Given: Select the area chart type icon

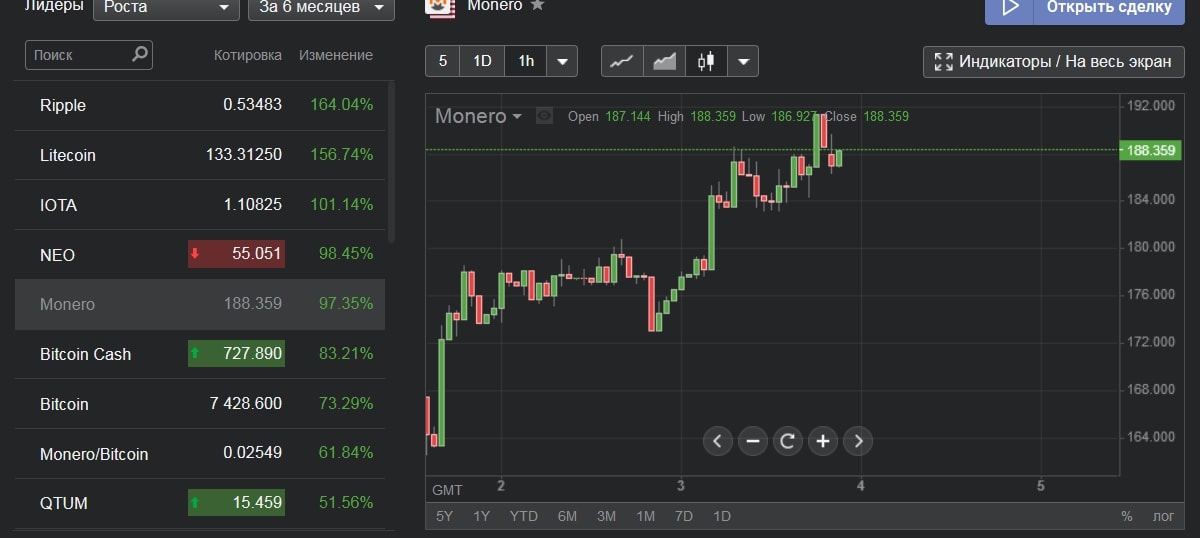Looking at the screenshot, I should coord(664,61).
